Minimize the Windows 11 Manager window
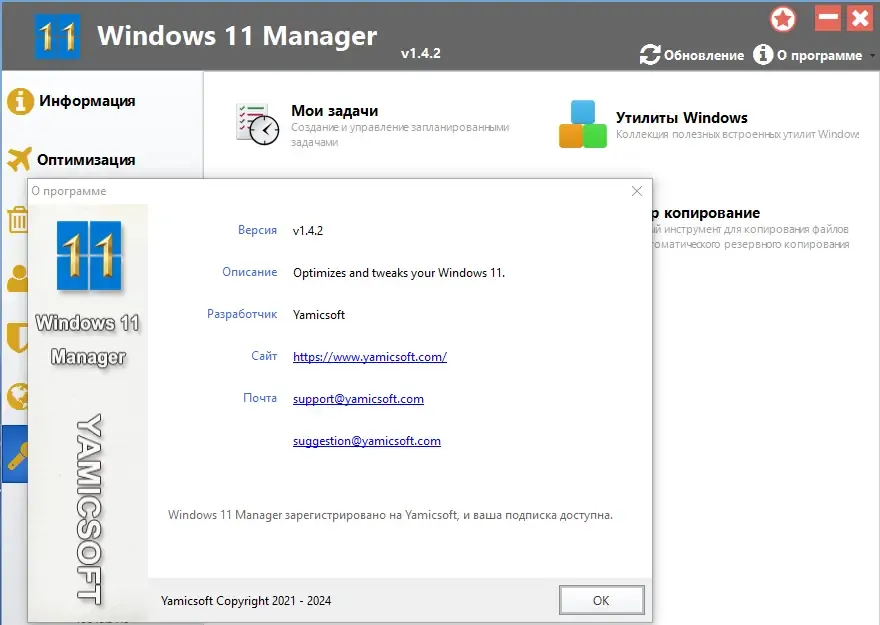The image size is (880, 625). [x=828, y=18]
